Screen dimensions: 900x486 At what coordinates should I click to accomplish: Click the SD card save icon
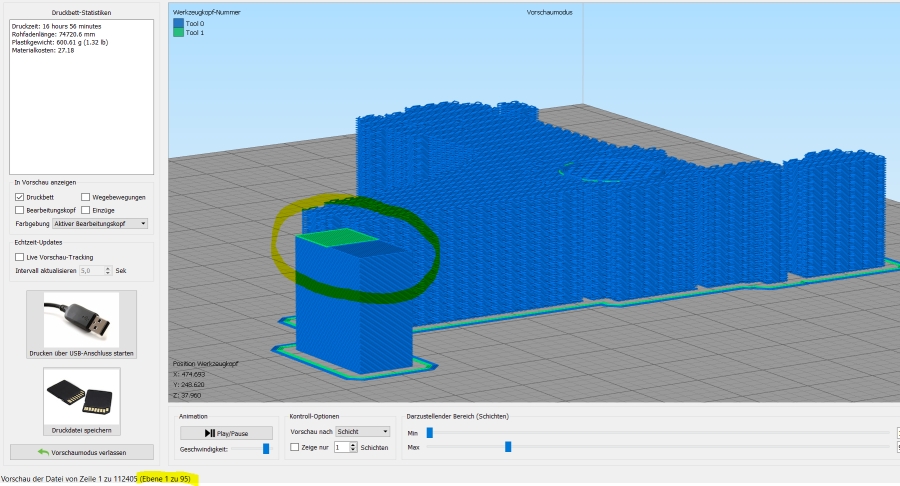[x=81, y=395]
